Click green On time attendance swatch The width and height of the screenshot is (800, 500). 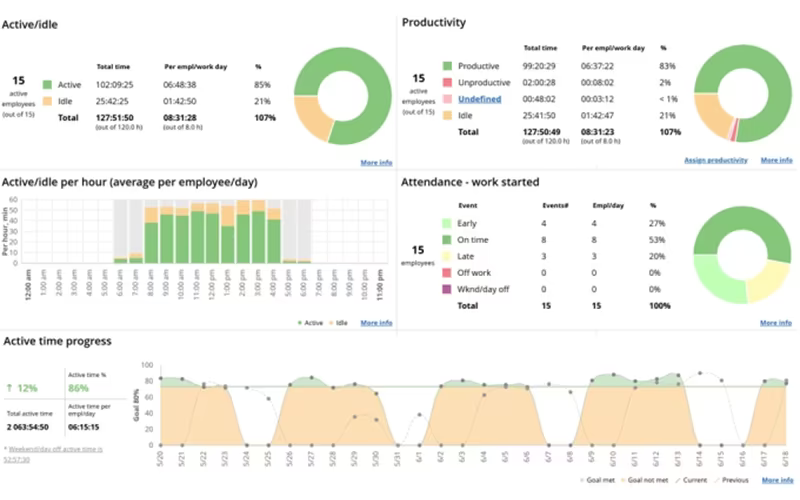[x=446, y=239]
